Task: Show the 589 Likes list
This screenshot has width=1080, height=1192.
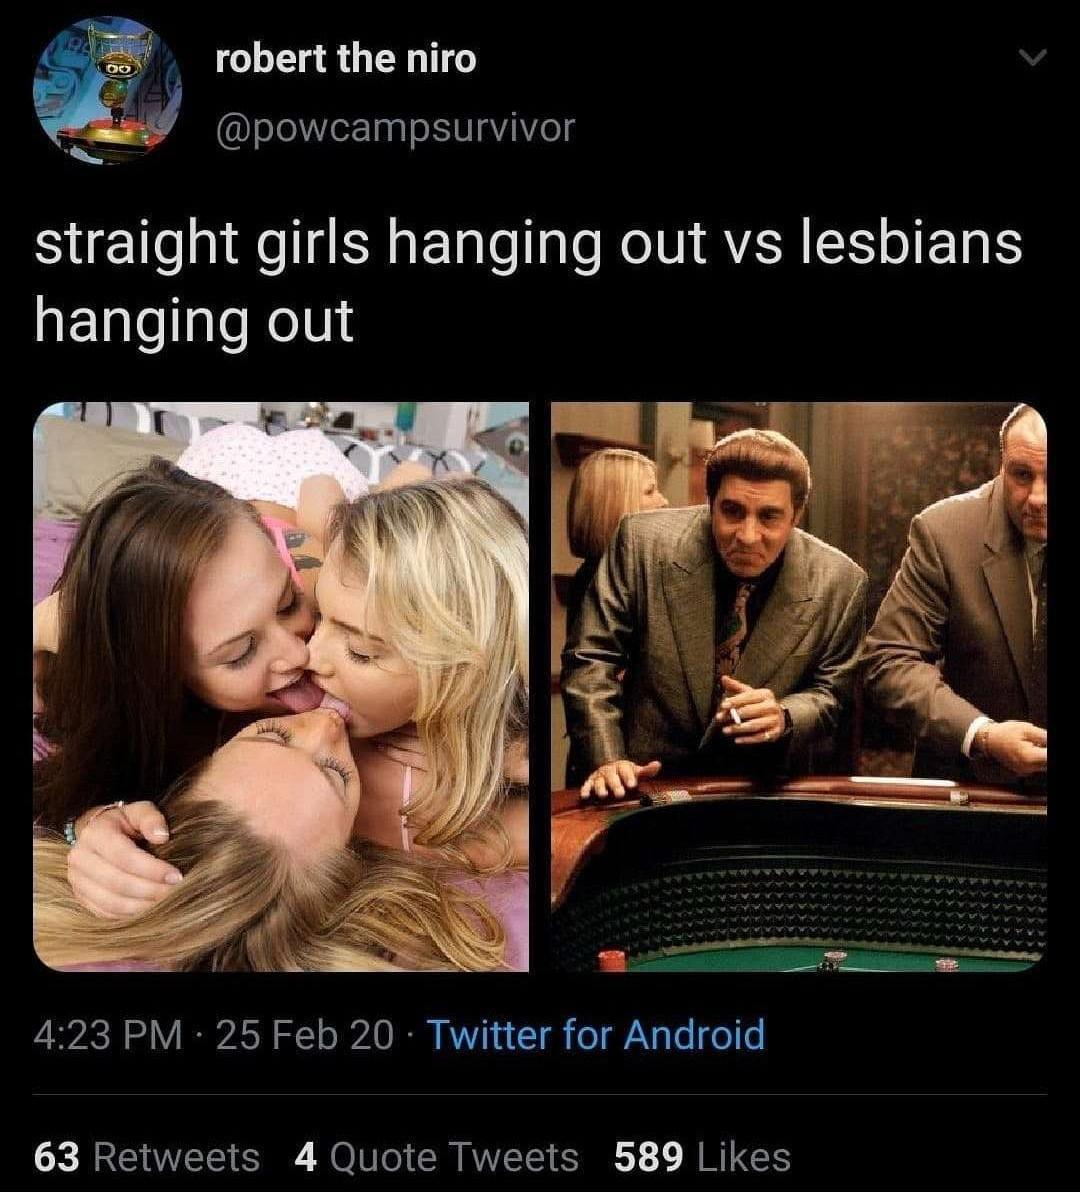Action: pos(702,1157)
